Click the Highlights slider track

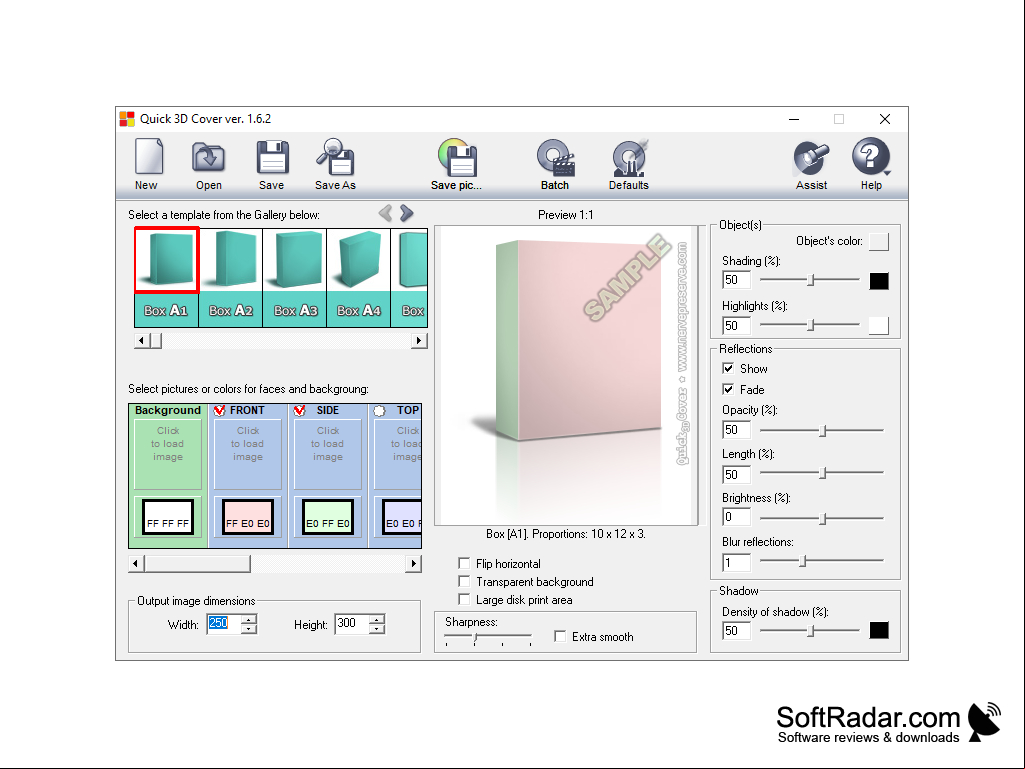click(810, 325)
